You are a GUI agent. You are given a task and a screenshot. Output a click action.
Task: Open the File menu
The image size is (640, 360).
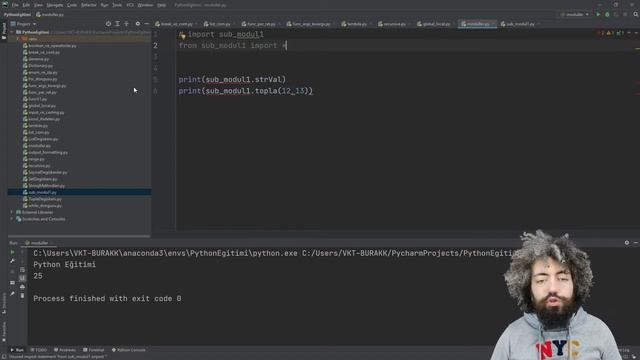15,5
